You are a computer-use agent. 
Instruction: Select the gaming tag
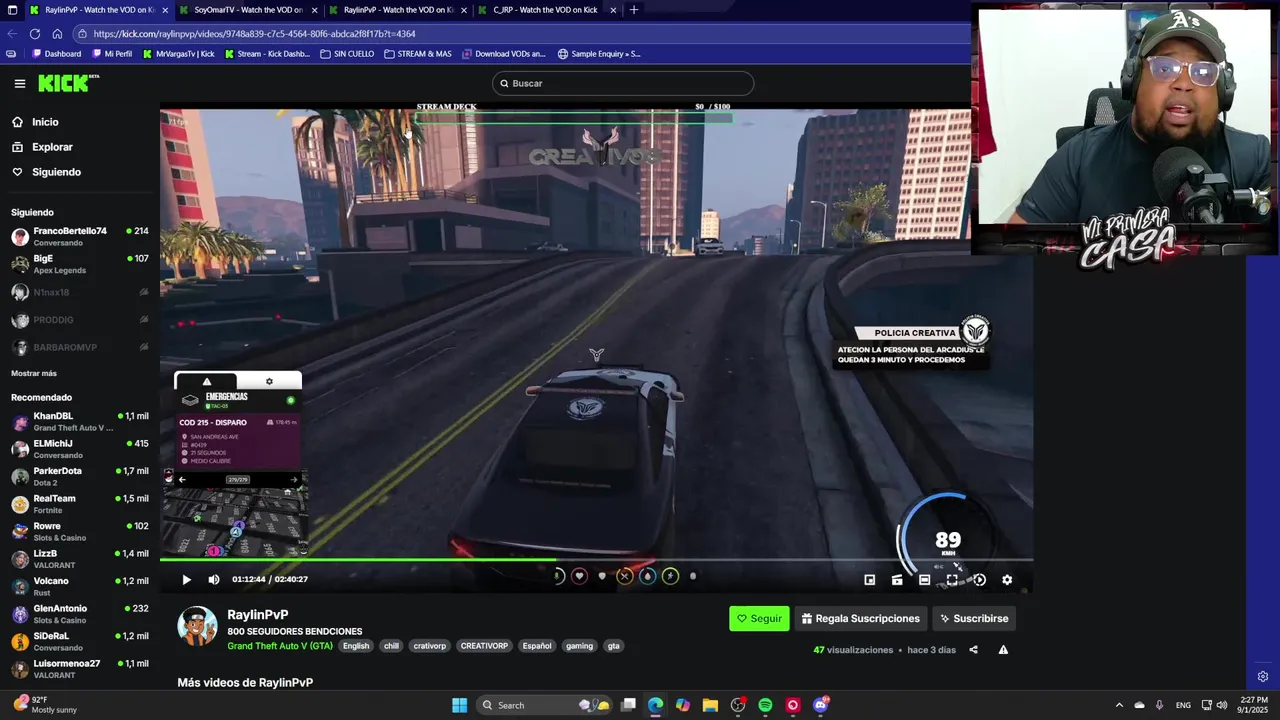coord(579,646)
